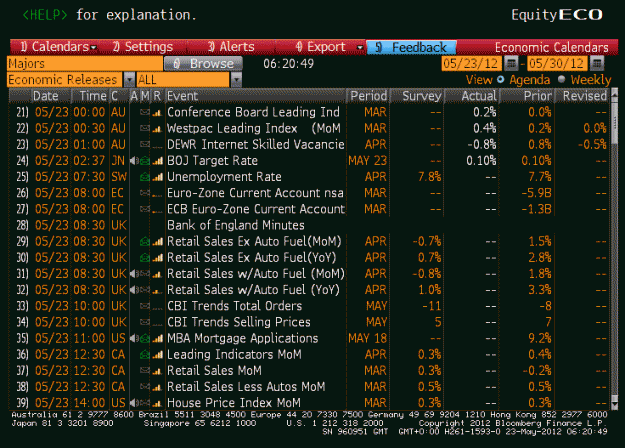The width and height of the screenshot is (625, 448).
Task: Click the mail icon for Leading Indicators MoM
Action: pos(145,354)
